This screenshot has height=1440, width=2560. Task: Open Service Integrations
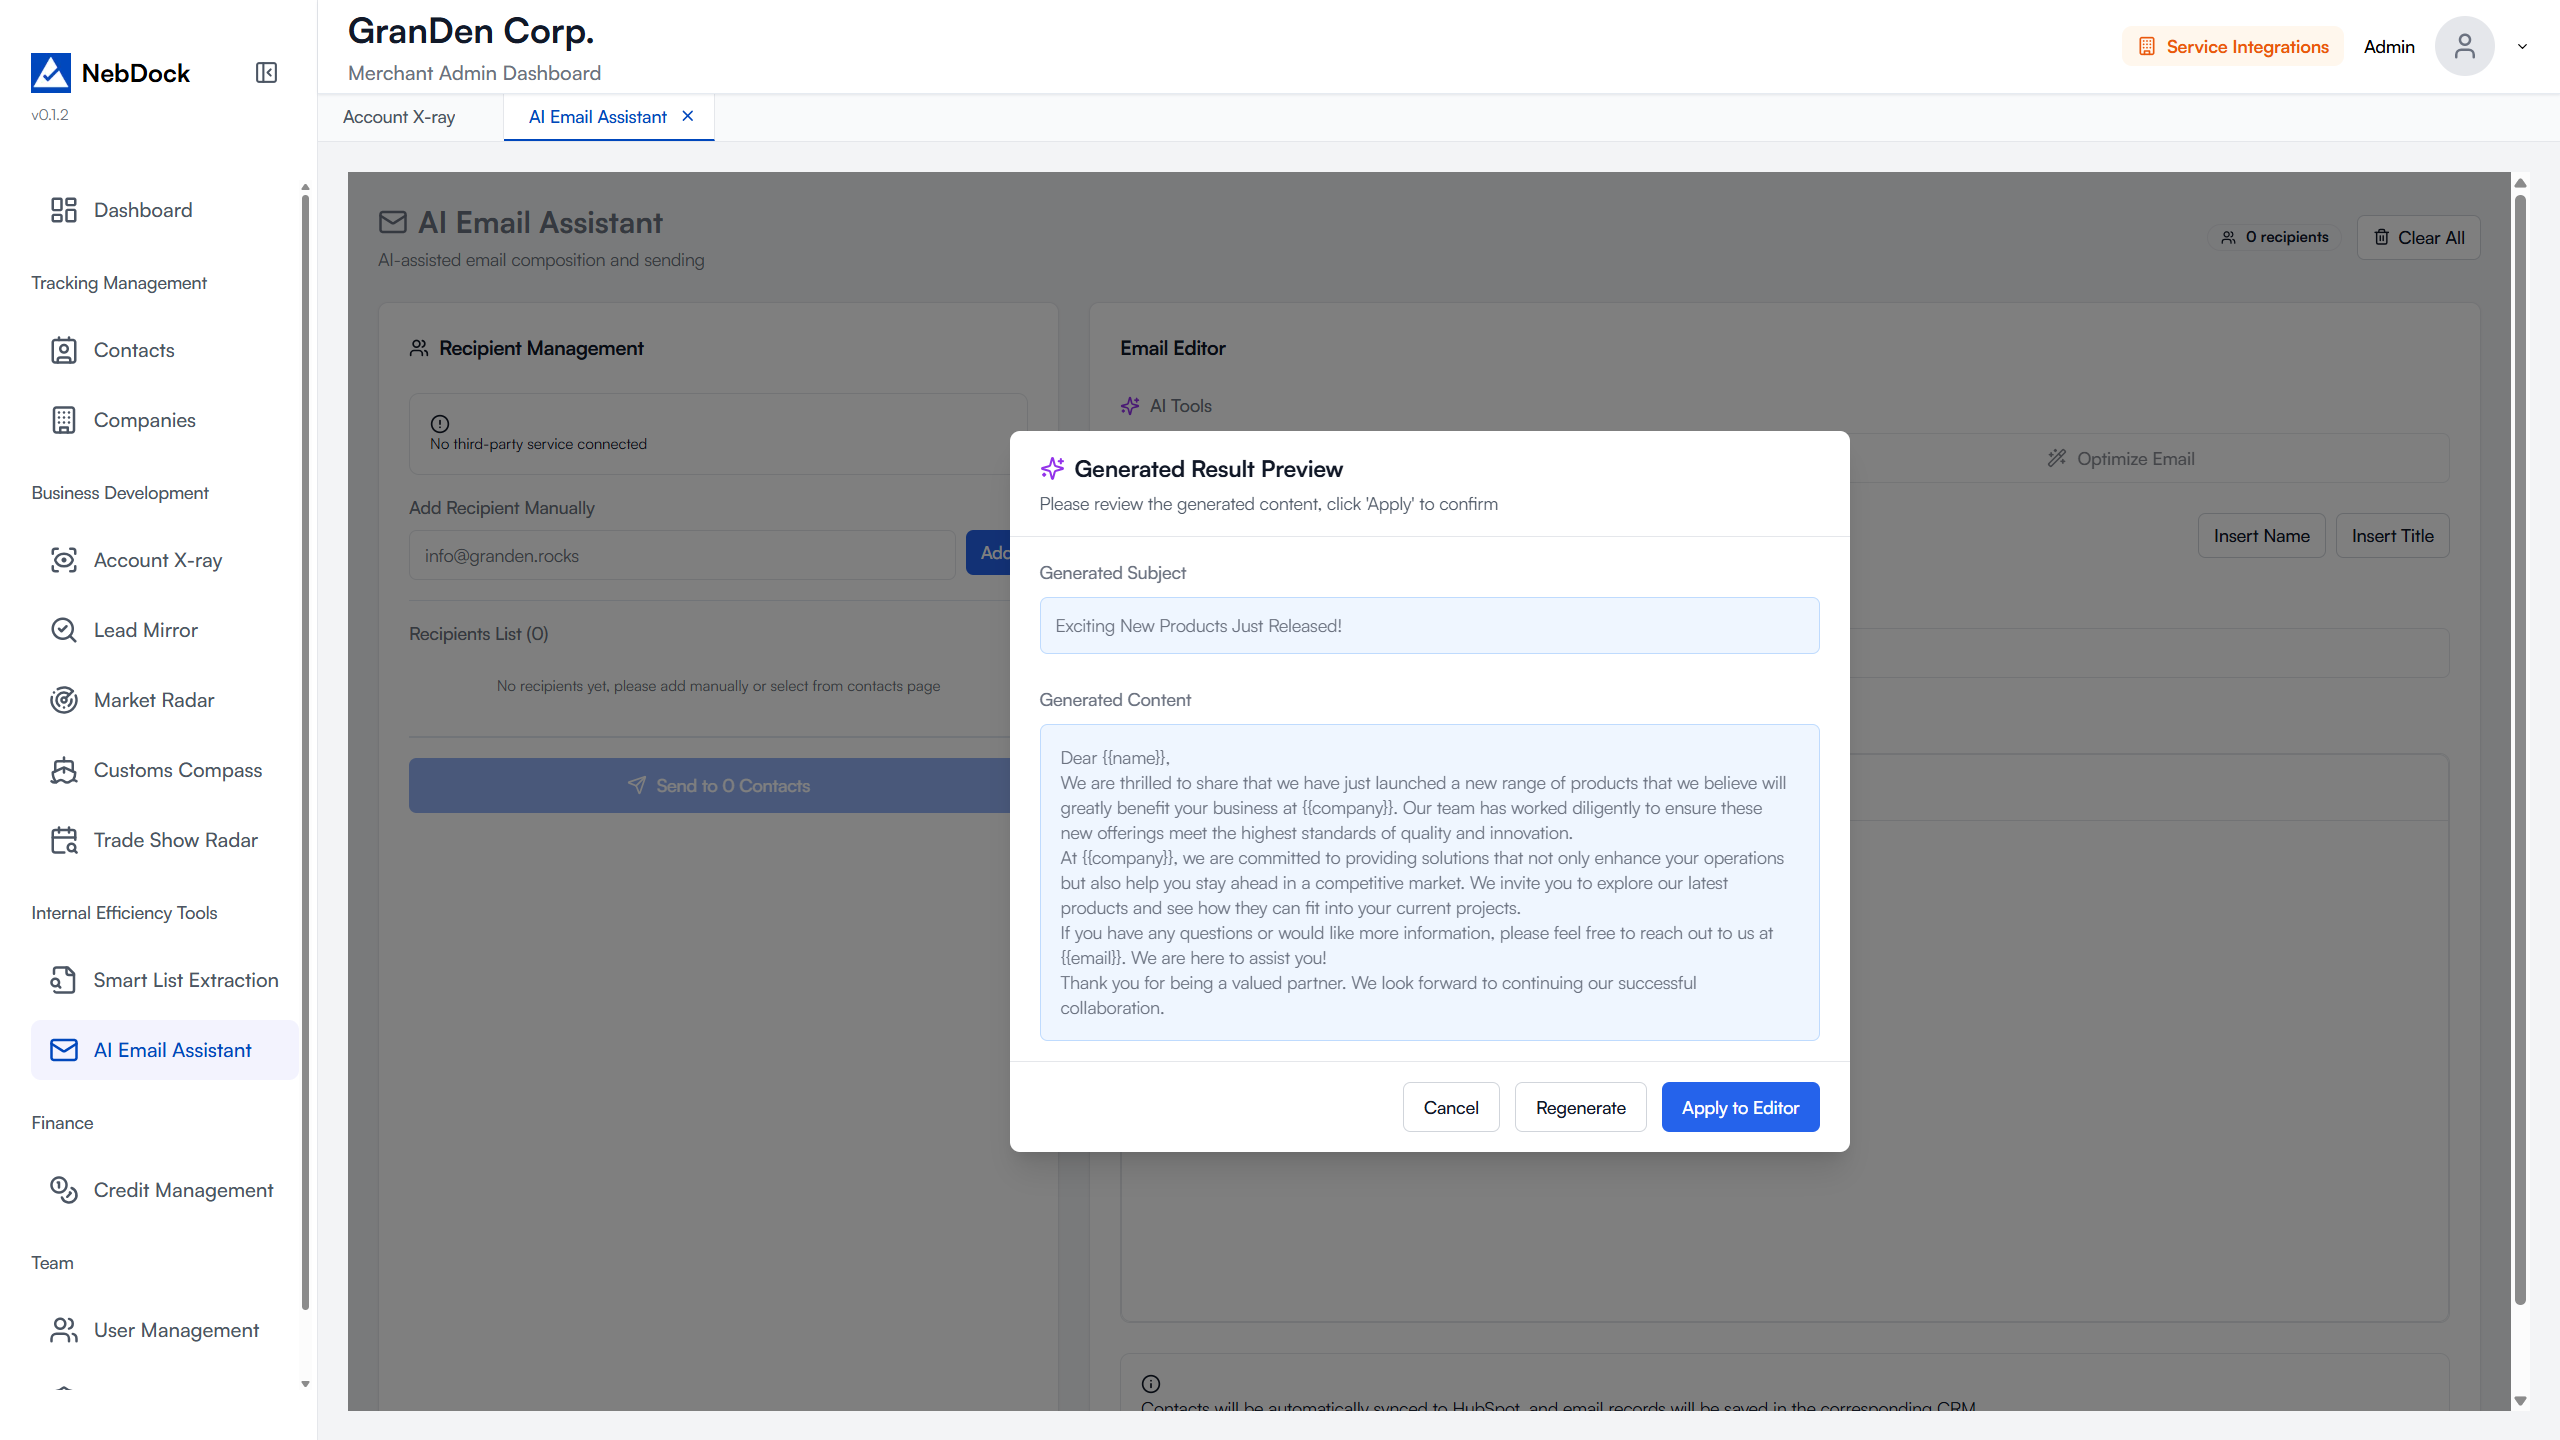click(x=2232, y=46)
